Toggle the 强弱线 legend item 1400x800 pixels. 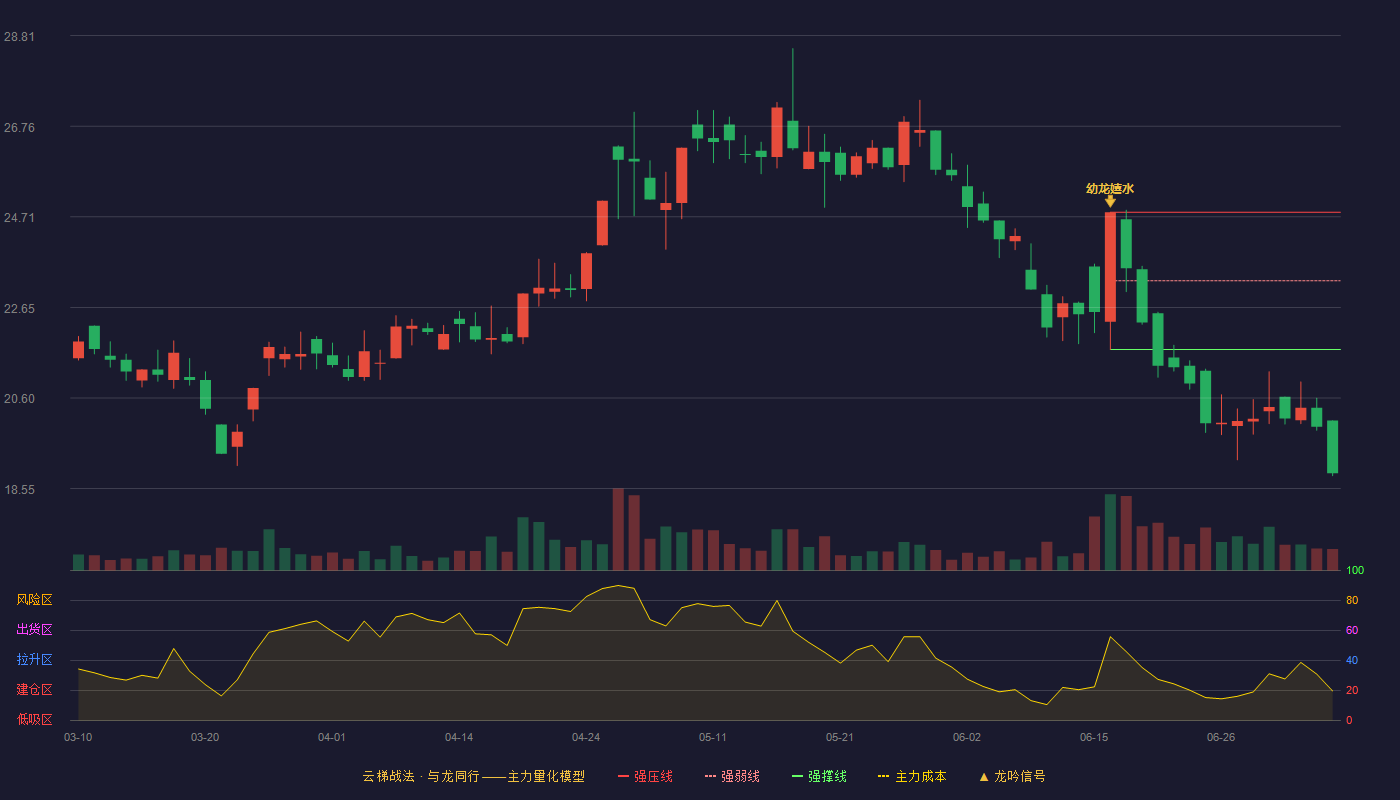tap(732, 776)
